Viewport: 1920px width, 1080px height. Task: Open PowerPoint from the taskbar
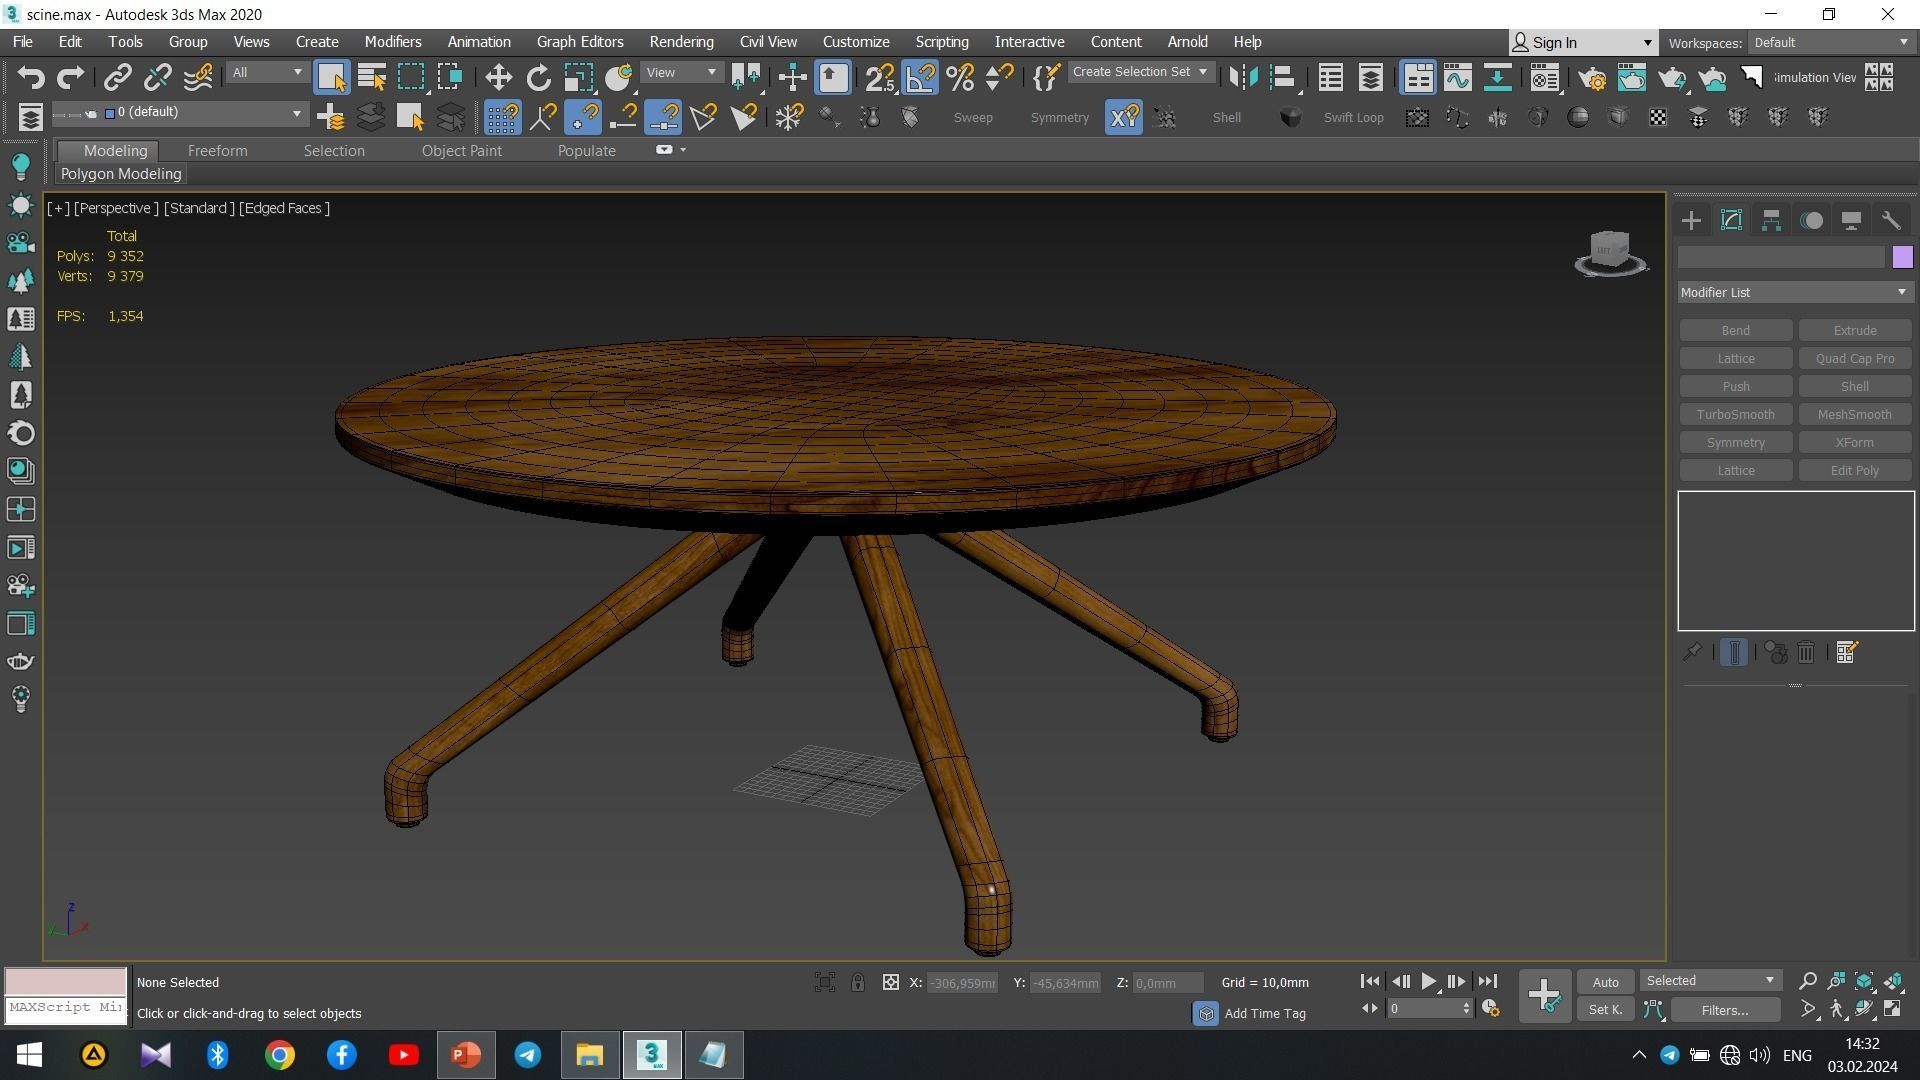(465, 1055)
